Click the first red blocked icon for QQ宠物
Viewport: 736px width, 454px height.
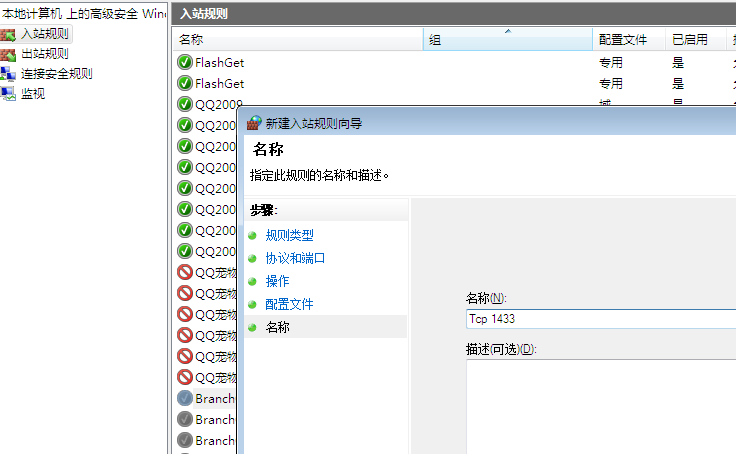[185, 272]
